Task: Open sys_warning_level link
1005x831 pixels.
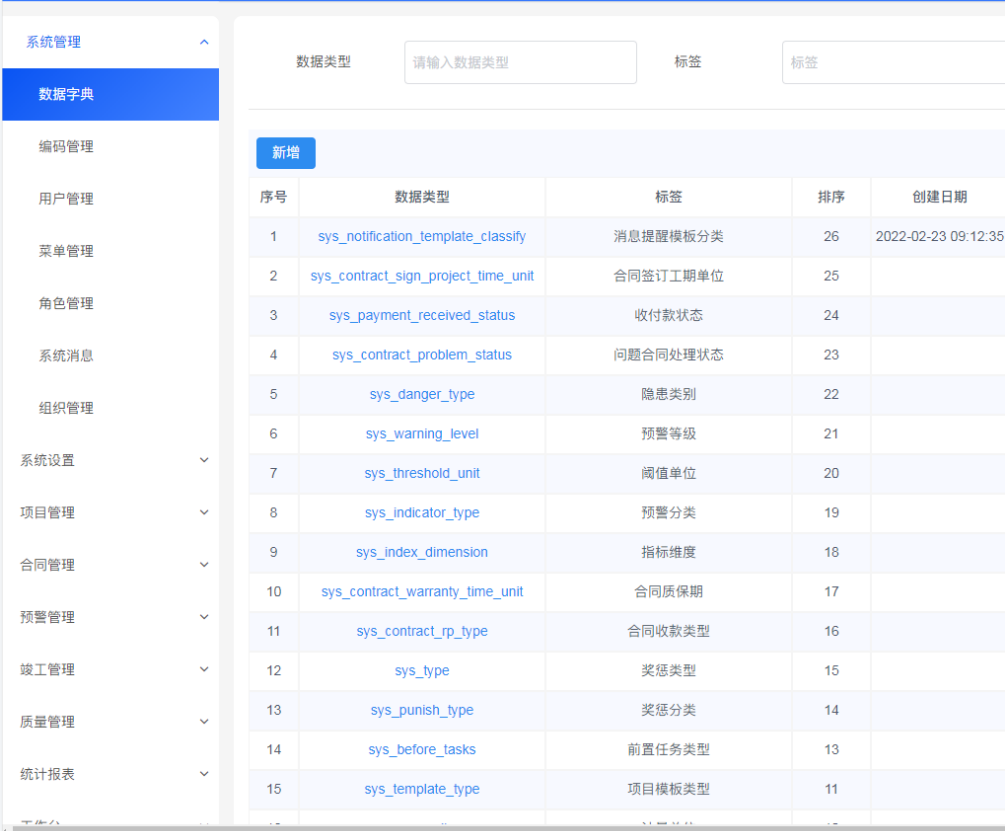Action: [422, 434]
